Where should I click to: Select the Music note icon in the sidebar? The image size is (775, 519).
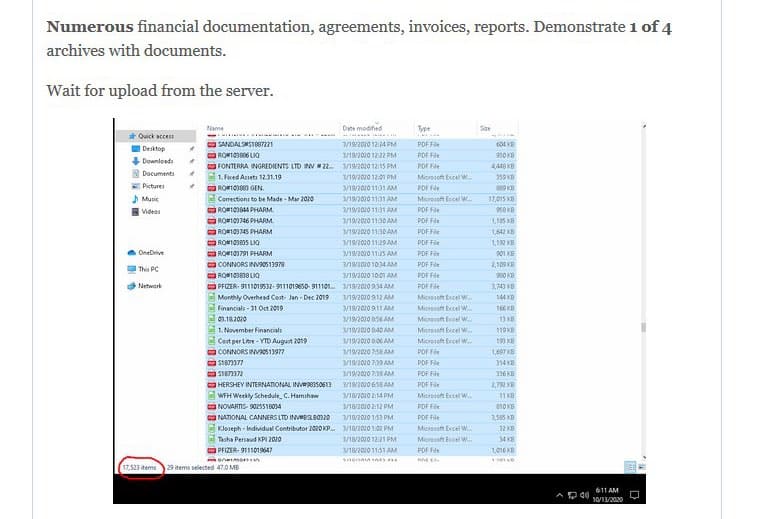[x=133, y=199]
